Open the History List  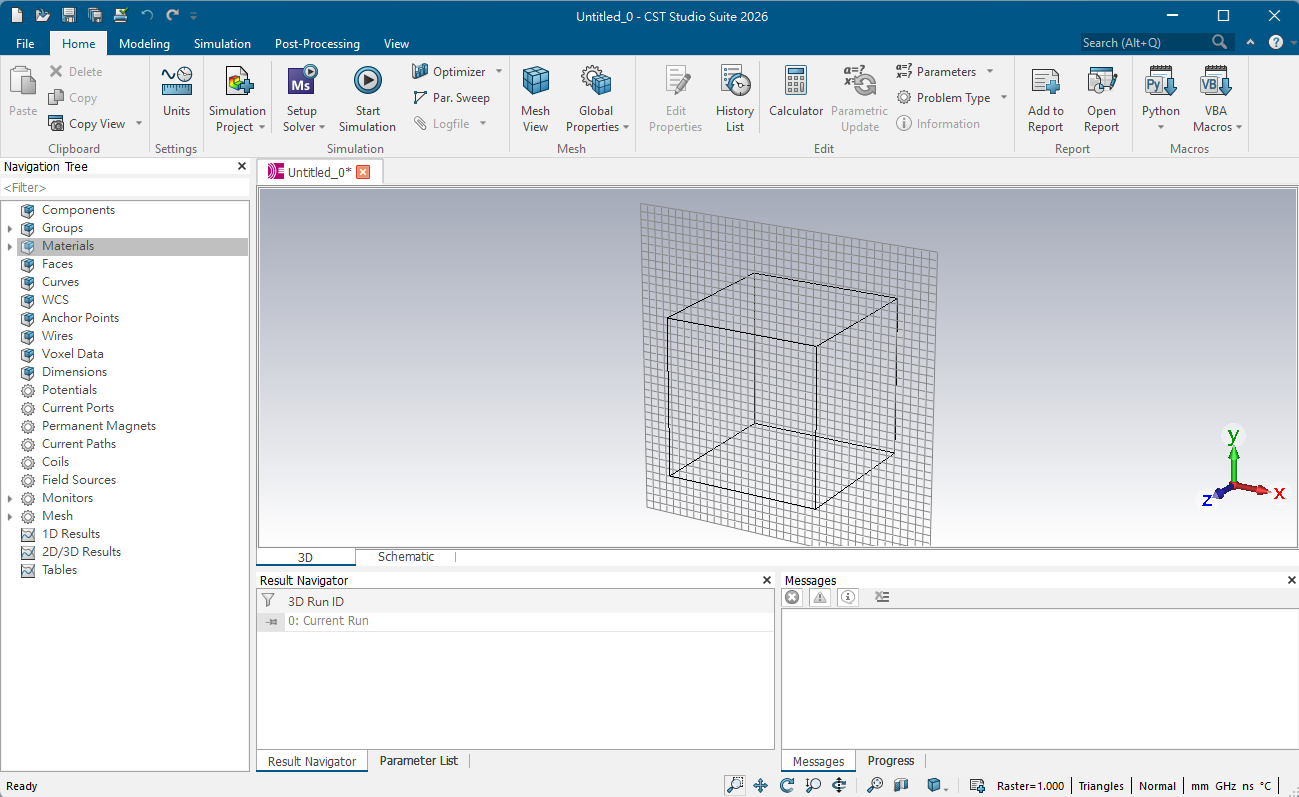[735, 99]
